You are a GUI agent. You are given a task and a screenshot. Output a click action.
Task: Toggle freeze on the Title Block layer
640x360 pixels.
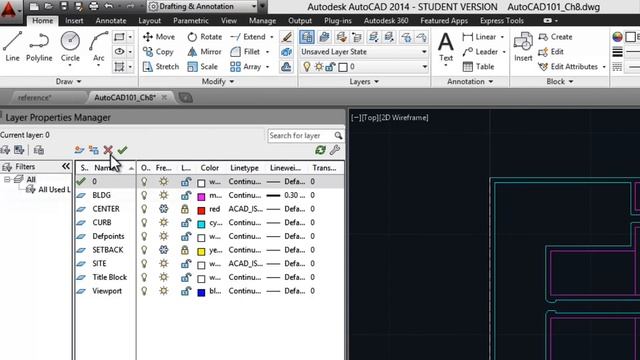click(164, 278)
